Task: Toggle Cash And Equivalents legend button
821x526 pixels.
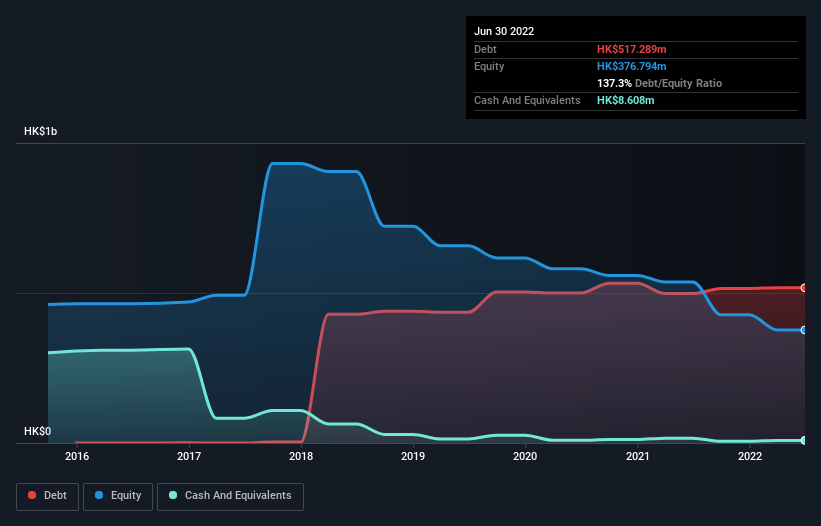Action: [x=230, y=496]
